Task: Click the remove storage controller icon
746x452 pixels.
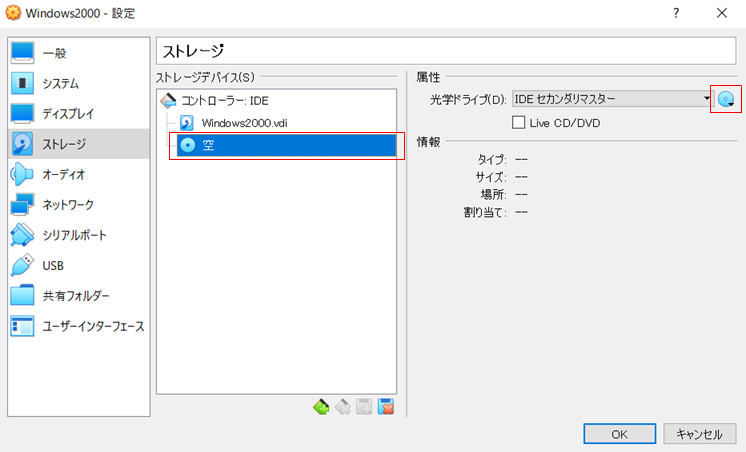Action: [x=343, y=407]
